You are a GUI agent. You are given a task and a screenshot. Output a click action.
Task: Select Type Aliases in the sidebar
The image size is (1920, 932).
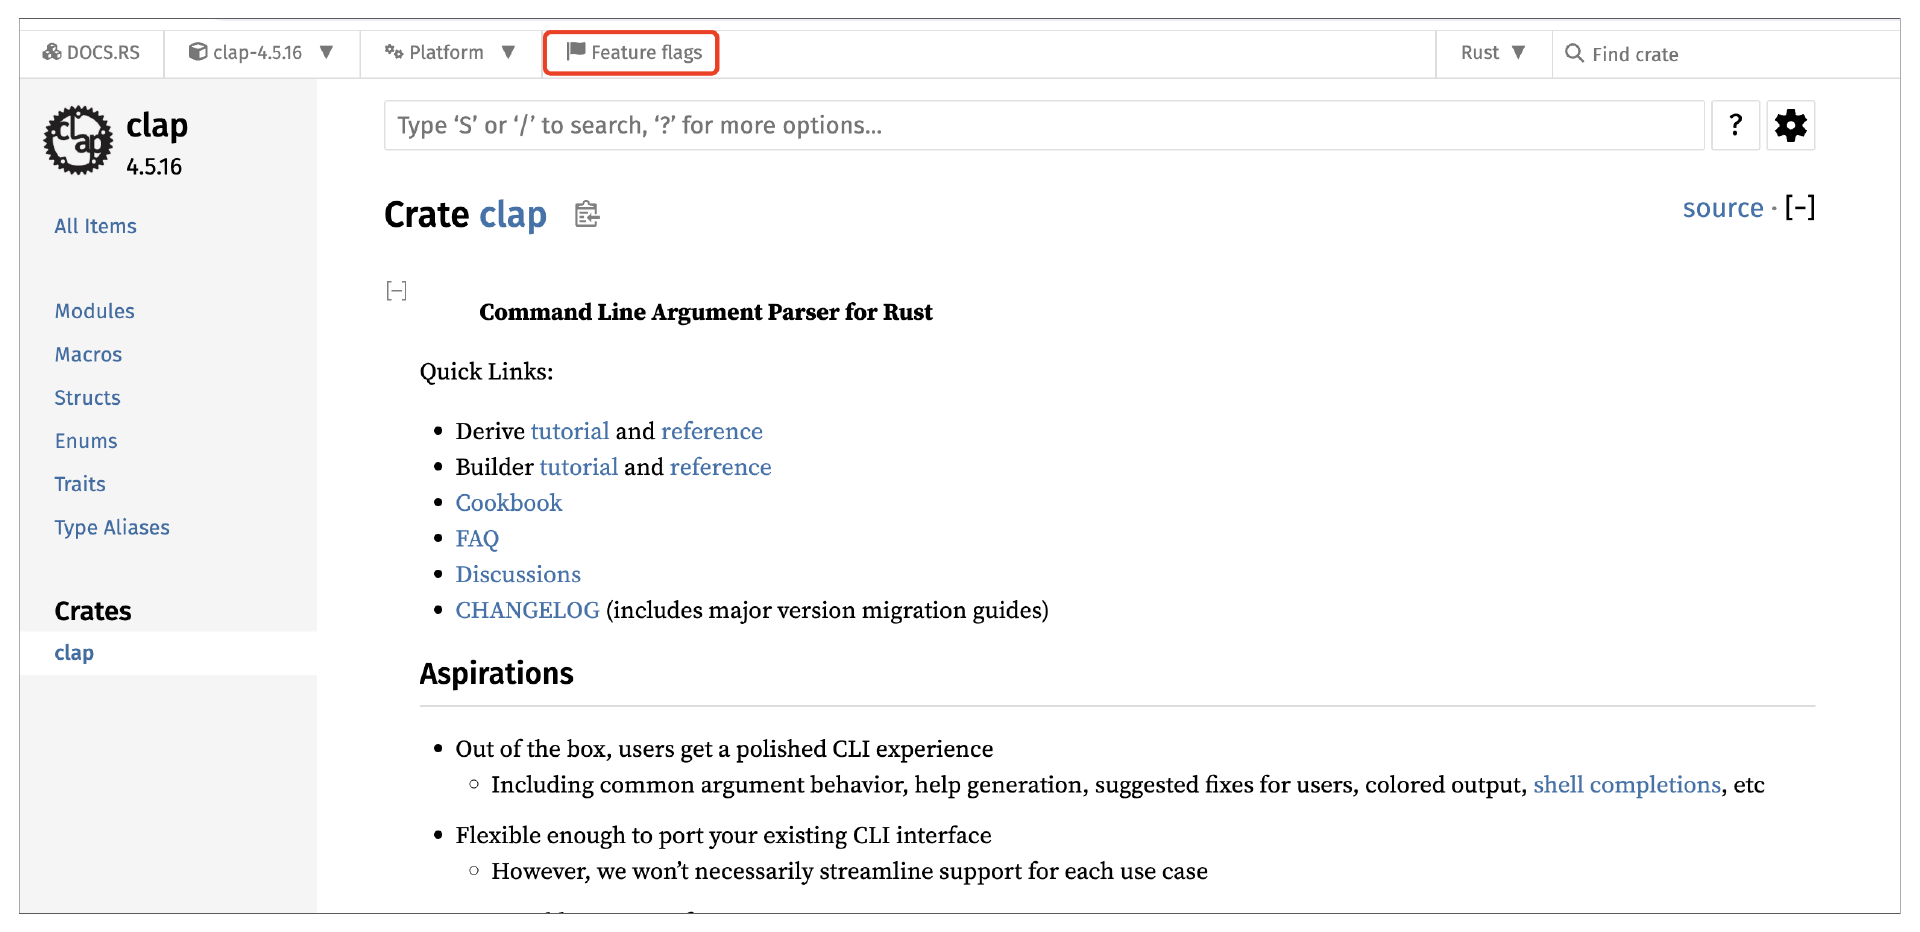(x=112, y=527)
